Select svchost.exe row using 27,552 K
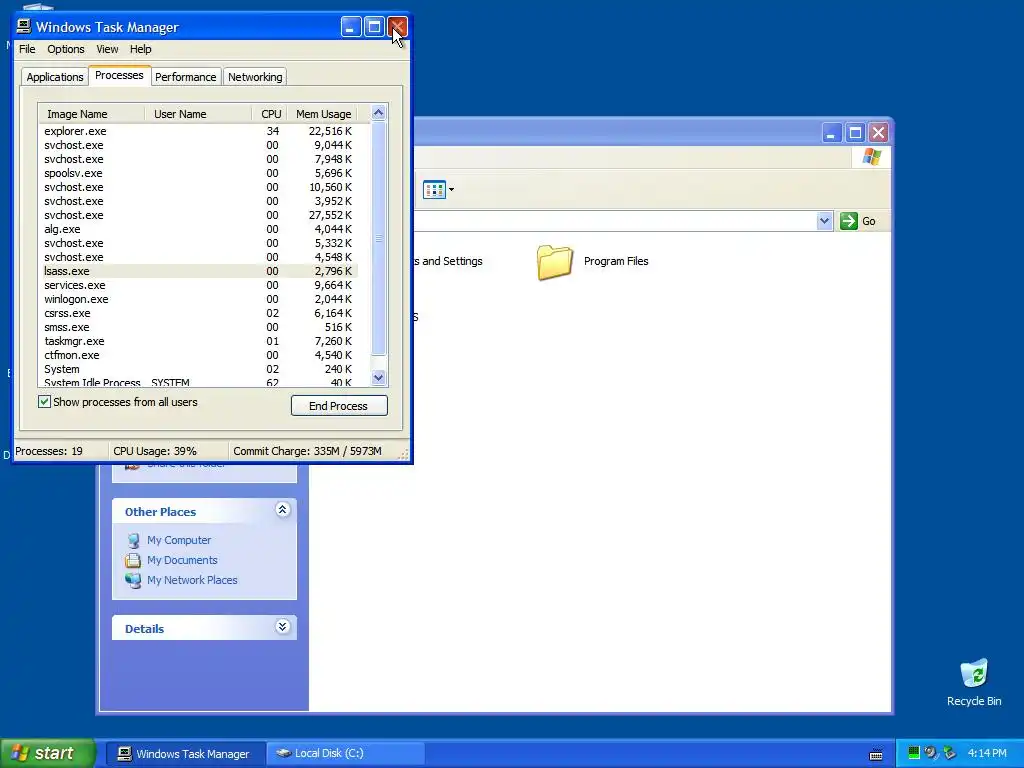Screen dimensions: 1024x768 (x=199, y=216)
